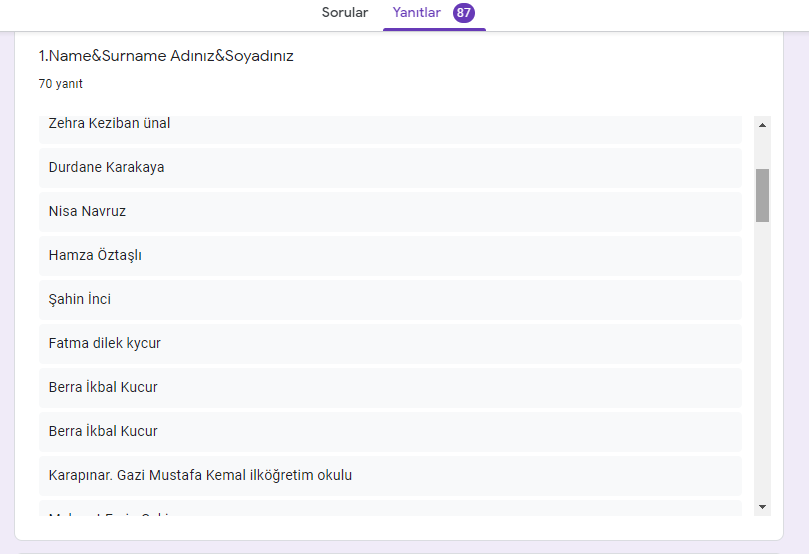The width and height of the screenshot is (809, 554).
Task: Click the response list scrollbar thumb
Action: tap(762, 195)
